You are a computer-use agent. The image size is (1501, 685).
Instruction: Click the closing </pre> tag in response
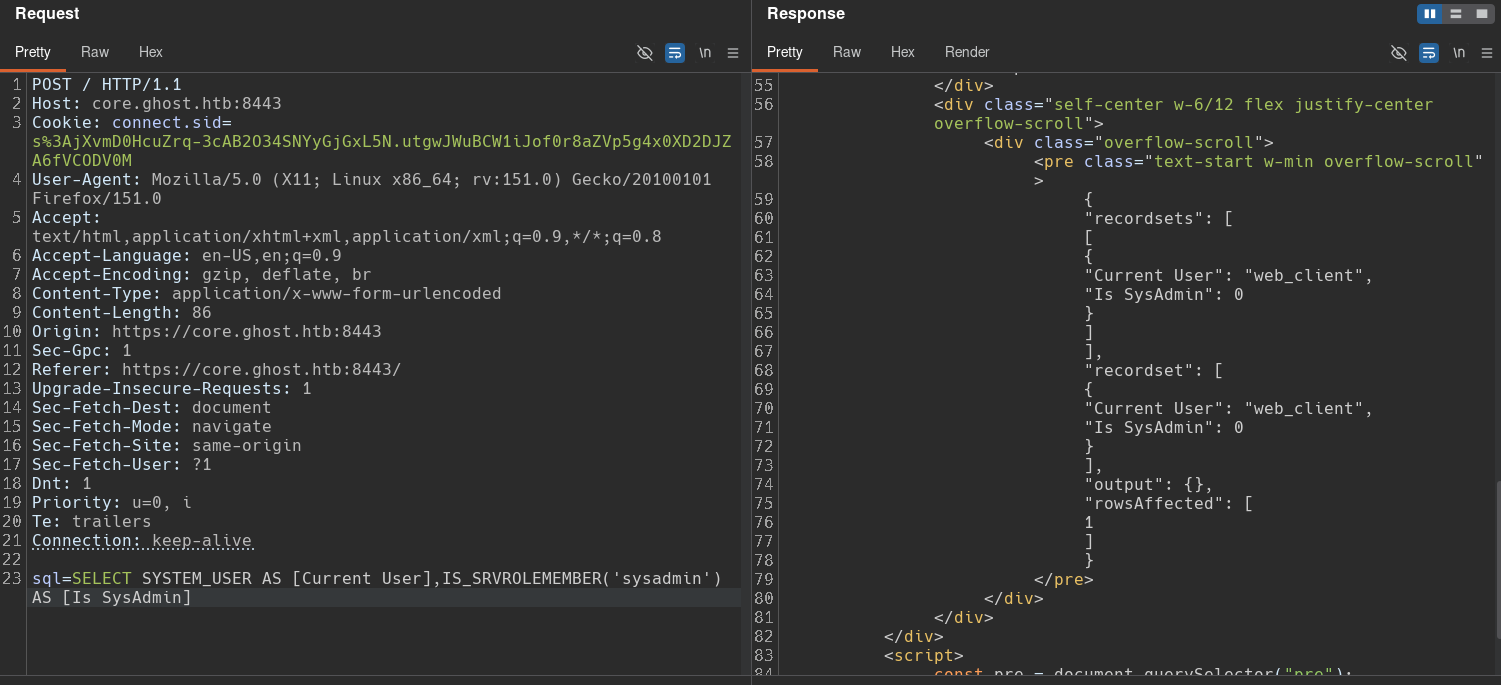1065,579
